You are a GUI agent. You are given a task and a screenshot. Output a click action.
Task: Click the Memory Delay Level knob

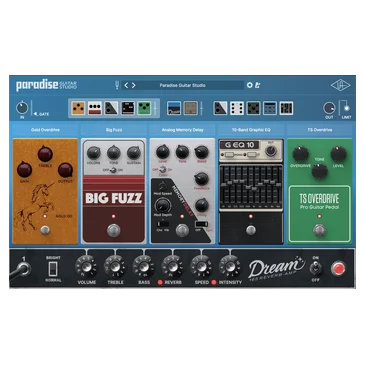[x=163, y=152]
